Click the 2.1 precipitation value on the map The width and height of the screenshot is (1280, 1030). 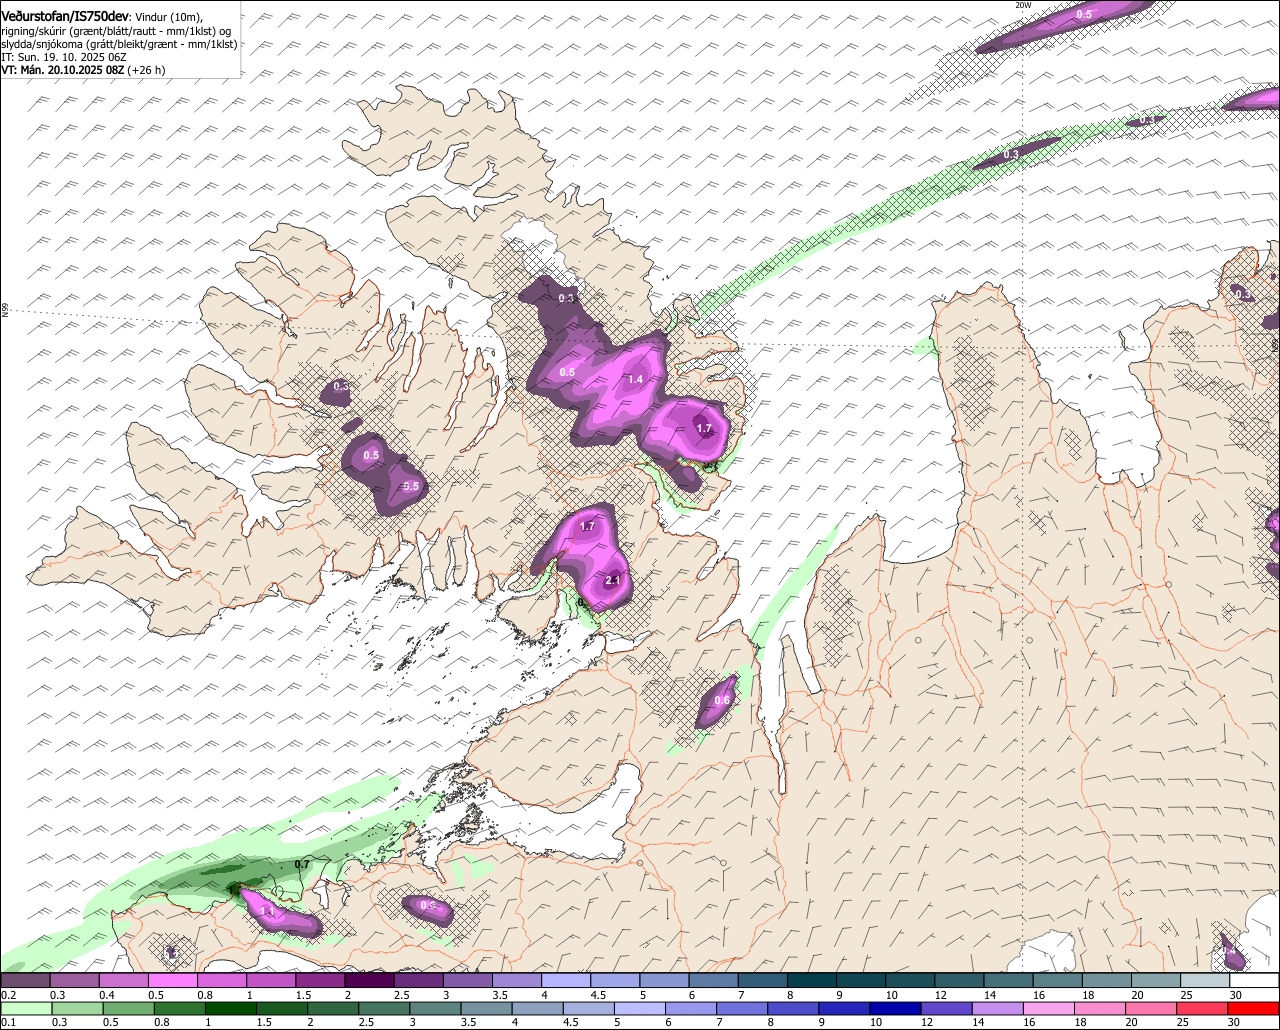tap(613, 581)
